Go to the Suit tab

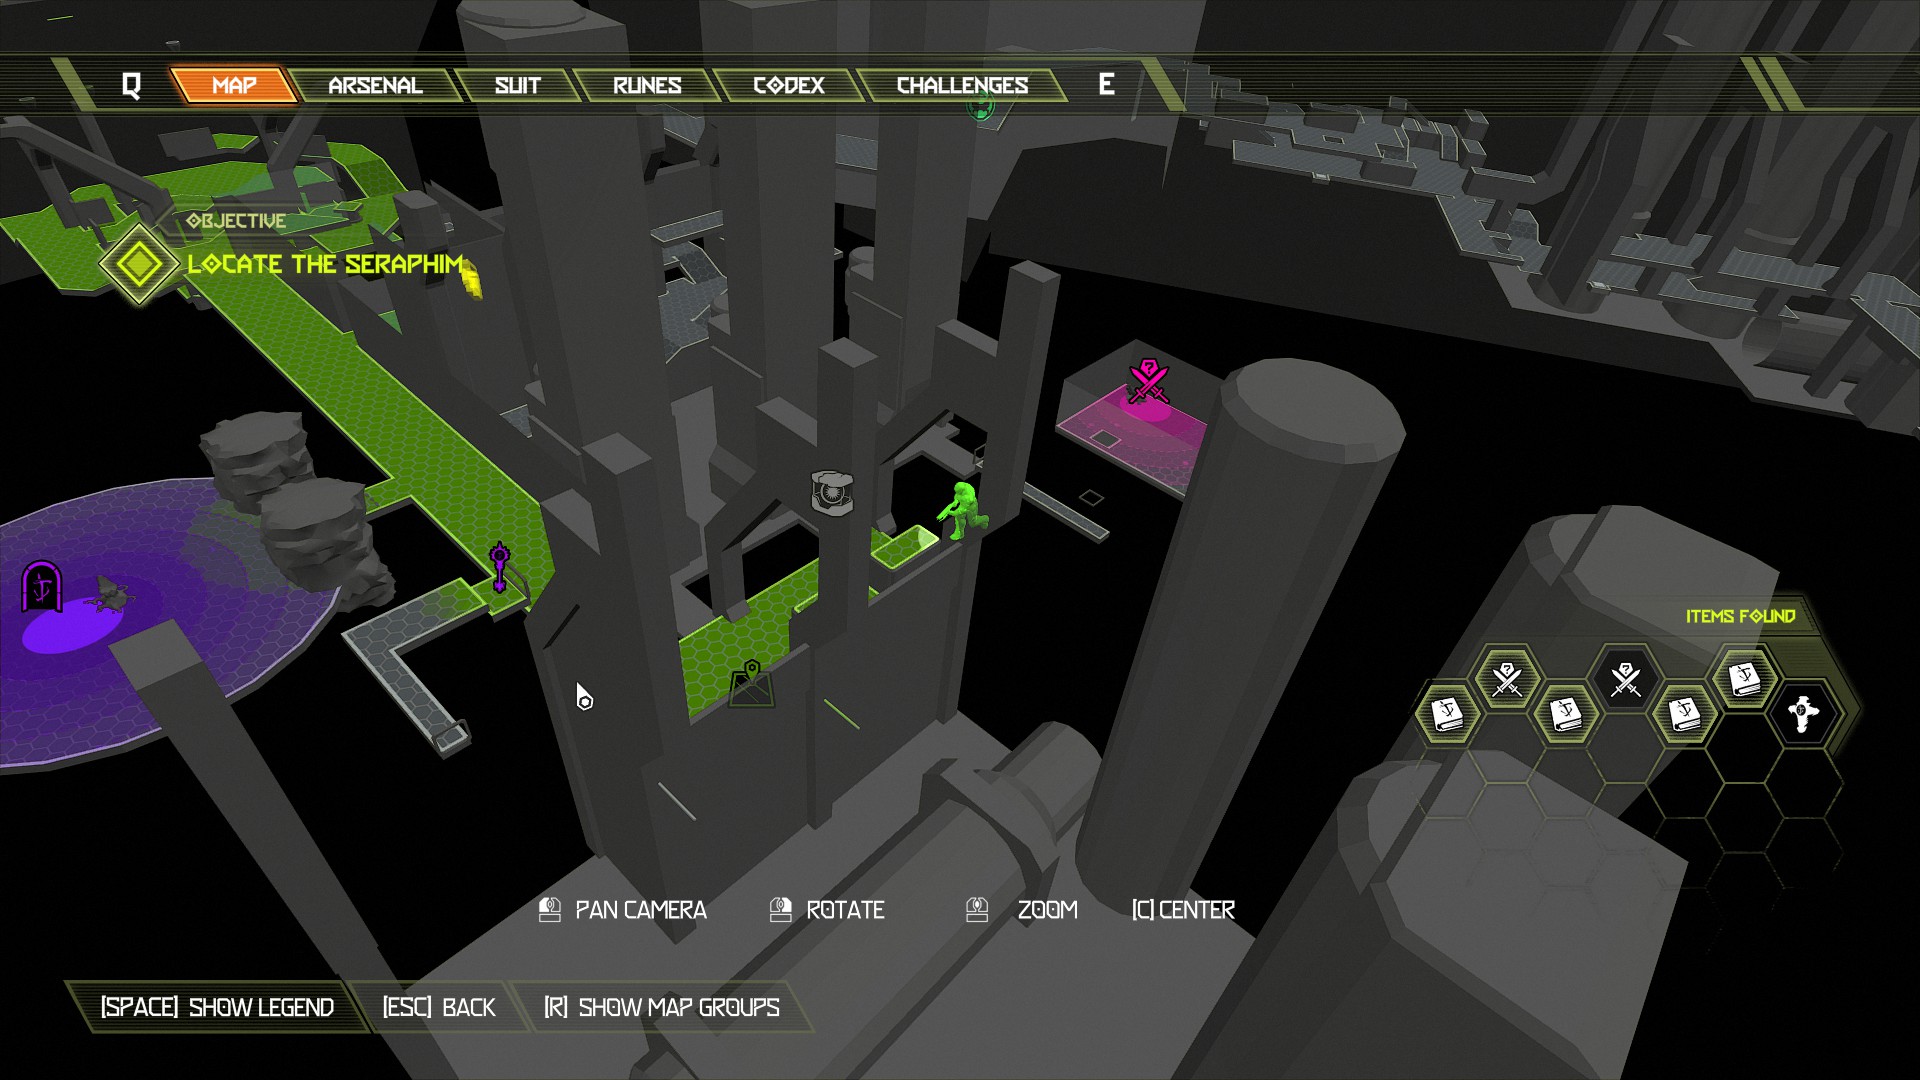tap(517, 86)
